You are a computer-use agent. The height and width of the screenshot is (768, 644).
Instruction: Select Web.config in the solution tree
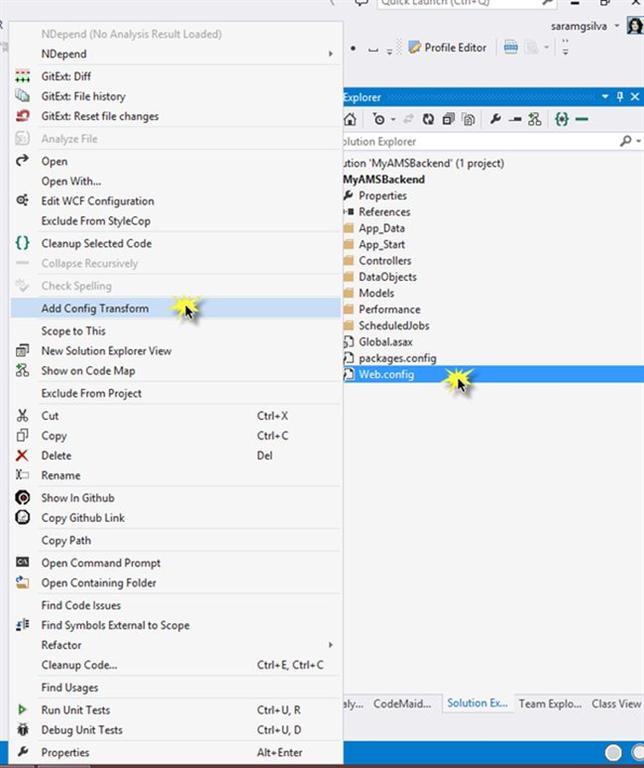click(386, 375)
